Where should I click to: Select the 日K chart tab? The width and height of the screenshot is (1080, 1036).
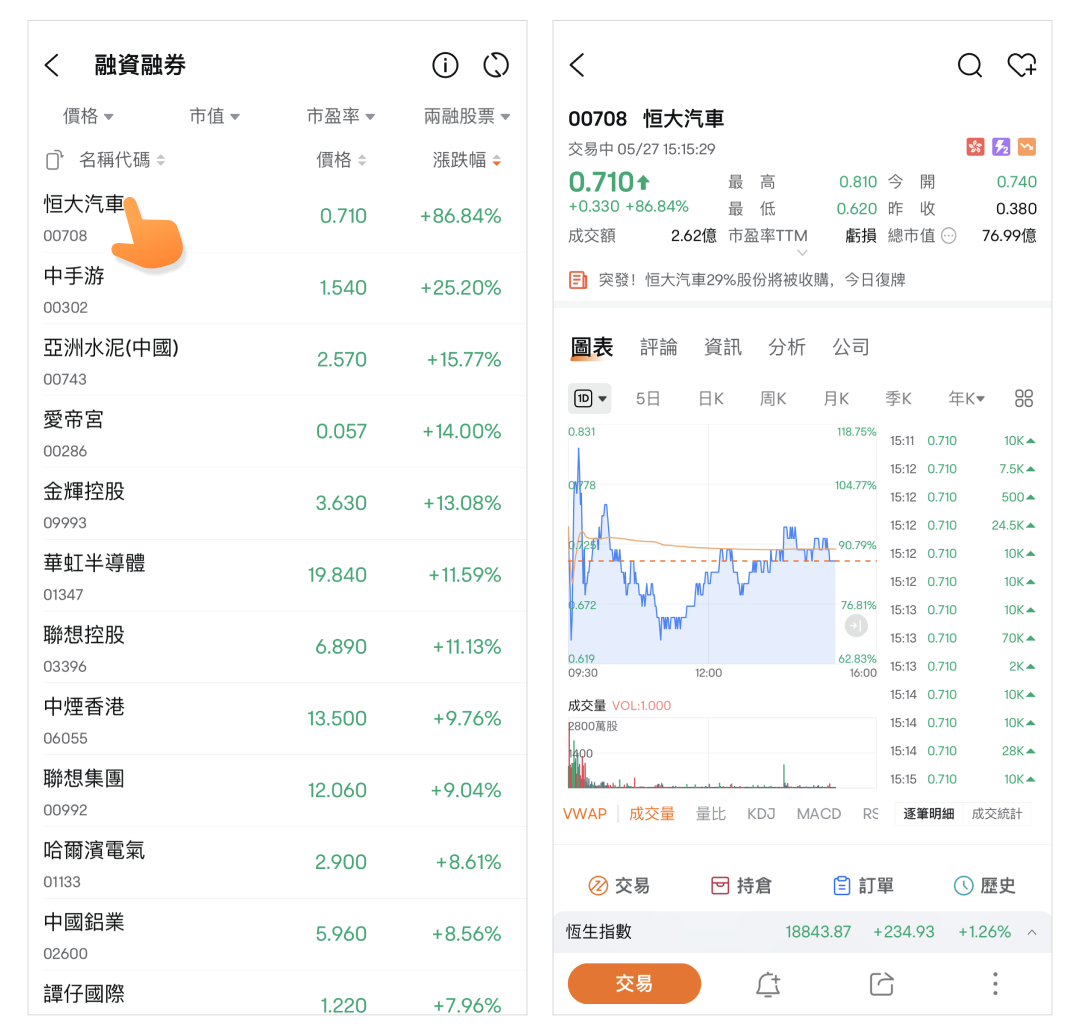pos(711,399)
